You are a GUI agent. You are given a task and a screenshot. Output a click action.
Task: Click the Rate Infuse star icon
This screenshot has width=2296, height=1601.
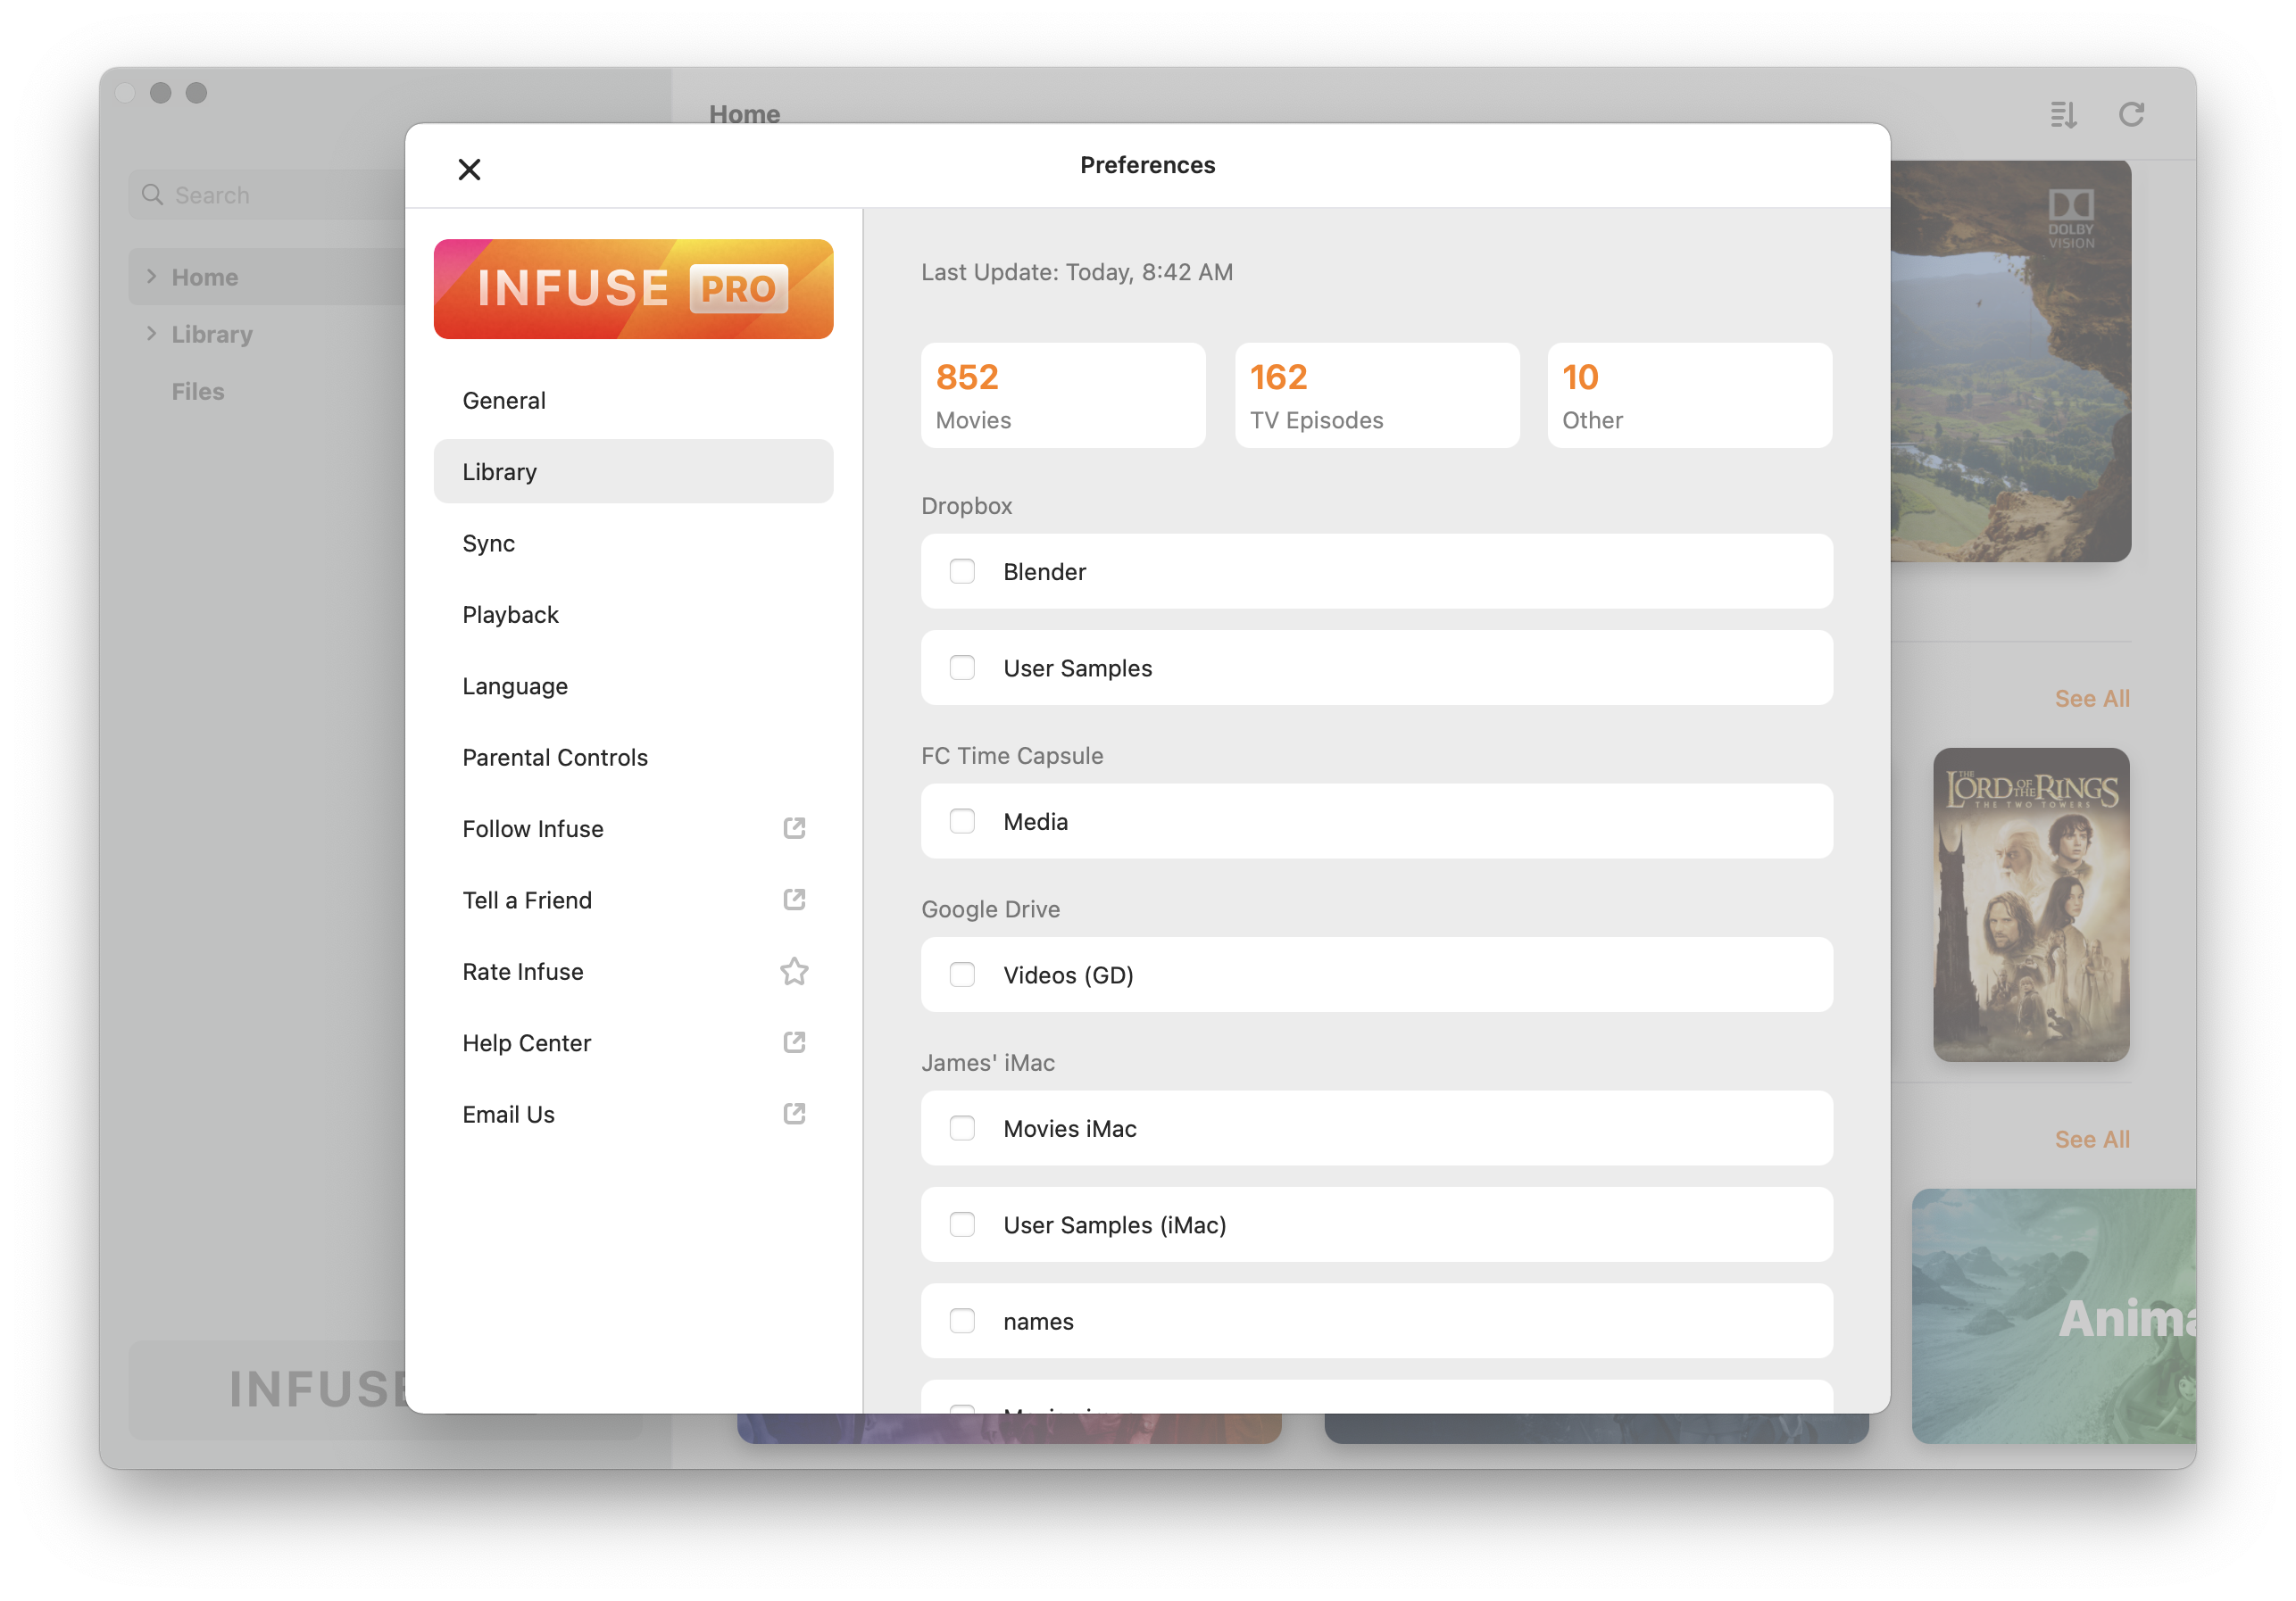coord(794,971)
